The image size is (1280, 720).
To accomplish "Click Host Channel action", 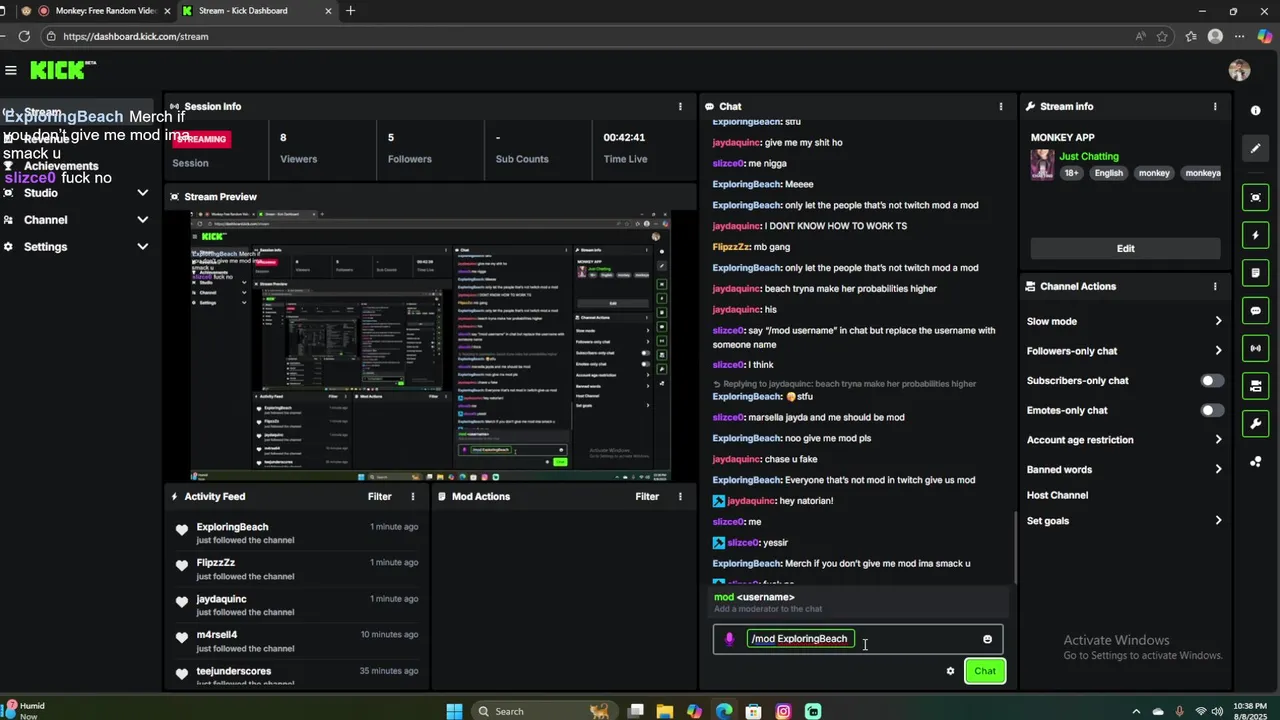I will pyautogui.click(x=1057, y=495).
